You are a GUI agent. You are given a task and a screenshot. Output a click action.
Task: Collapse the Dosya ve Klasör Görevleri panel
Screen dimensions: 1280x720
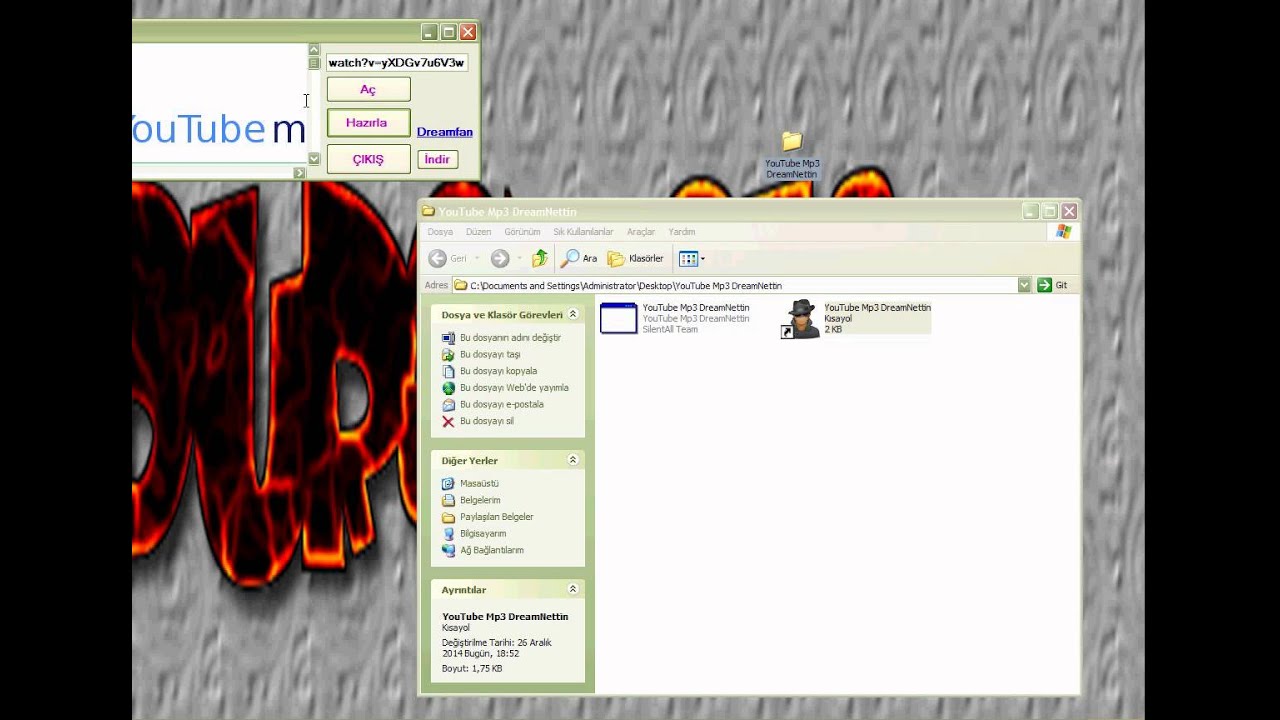pyautogui.click(x=573, y=315)
